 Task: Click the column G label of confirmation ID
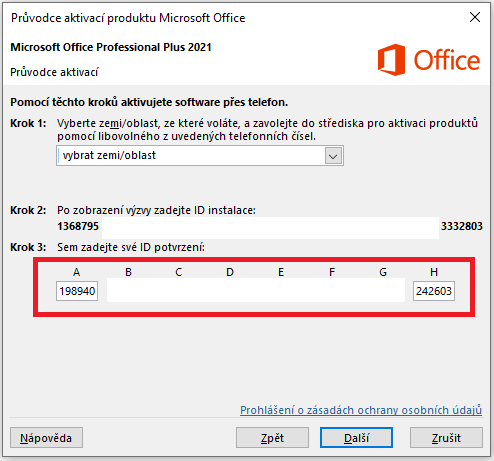pos(383,272)
